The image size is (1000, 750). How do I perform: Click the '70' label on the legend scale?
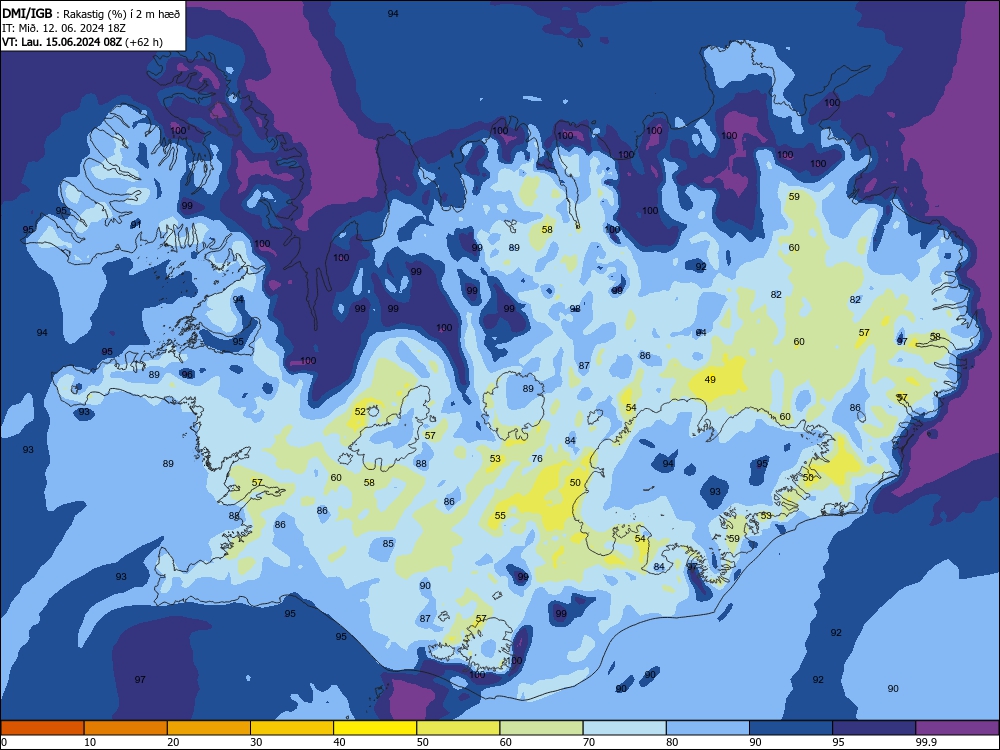click(x=589, y=742)
